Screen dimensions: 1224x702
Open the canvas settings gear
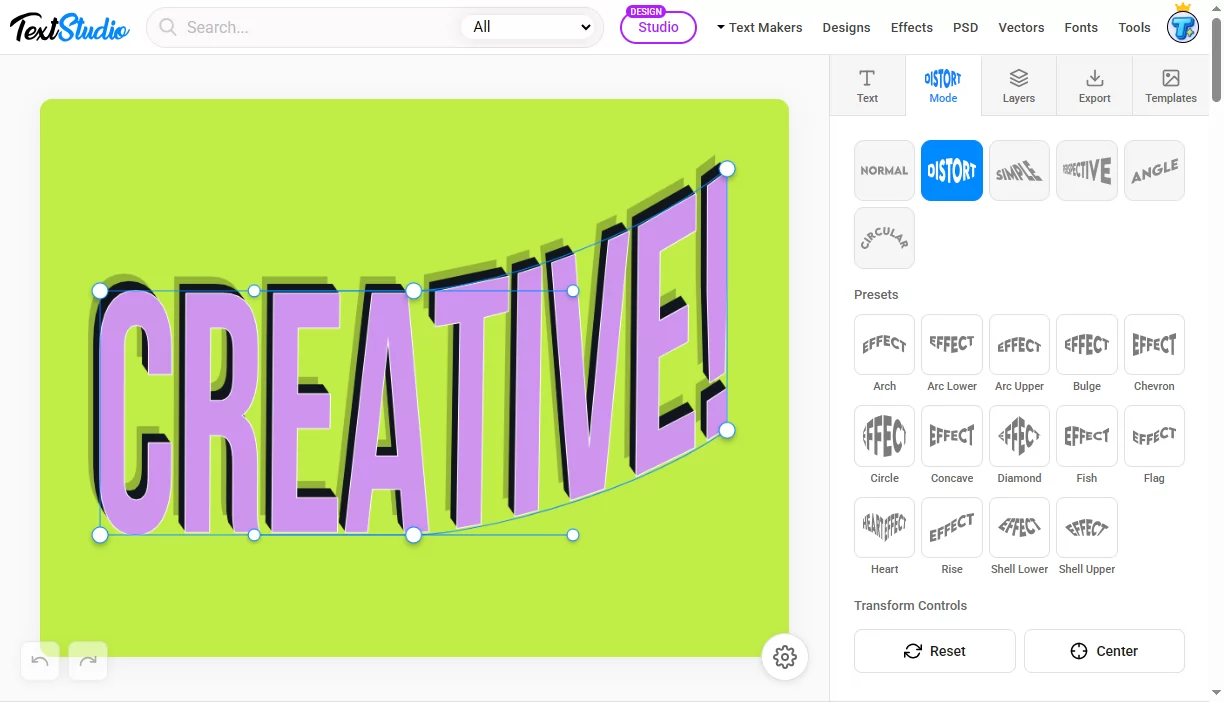click(x=785, y=657)
